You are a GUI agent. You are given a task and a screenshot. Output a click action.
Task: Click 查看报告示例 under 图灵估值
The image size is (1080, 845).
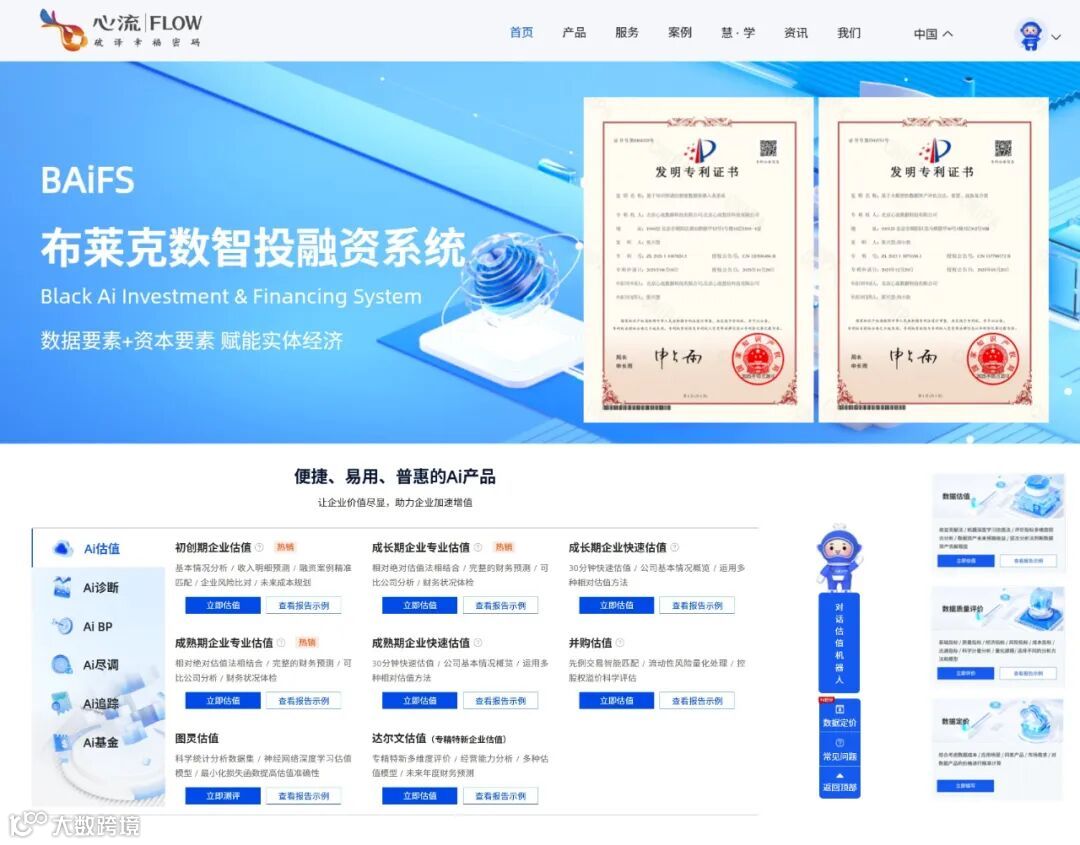tap(304, 795)
